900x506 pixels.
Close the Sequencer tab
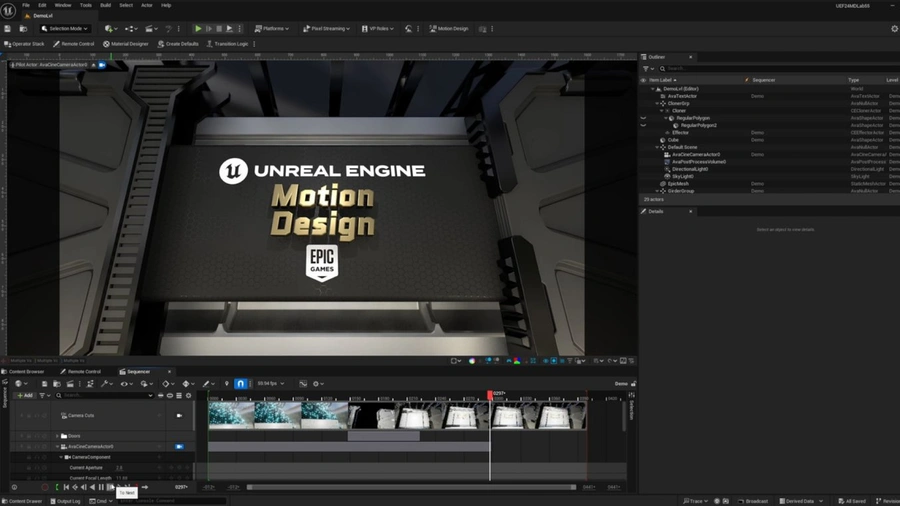click(x=169, y=372)
